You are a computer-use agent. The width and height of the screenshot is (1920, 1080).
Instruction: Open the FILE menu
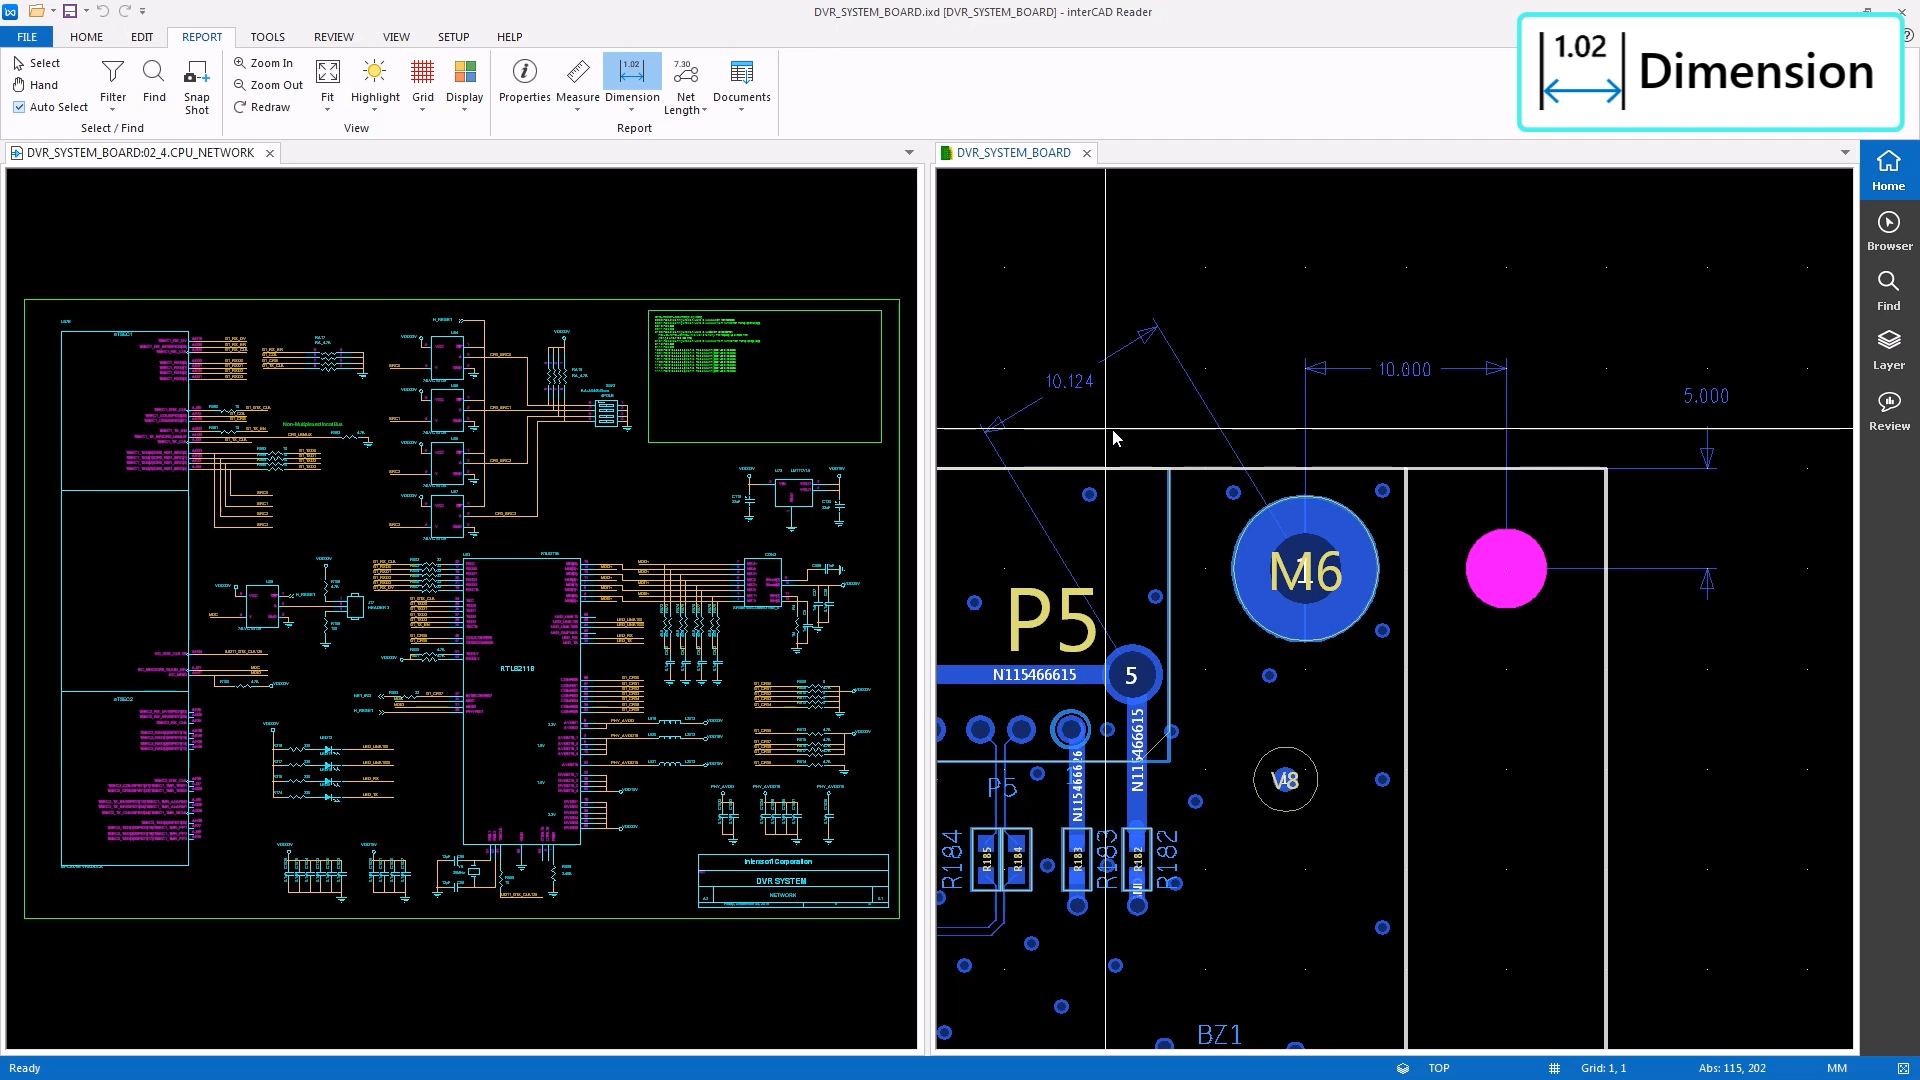pyautogui.click(x=27, y=37)
